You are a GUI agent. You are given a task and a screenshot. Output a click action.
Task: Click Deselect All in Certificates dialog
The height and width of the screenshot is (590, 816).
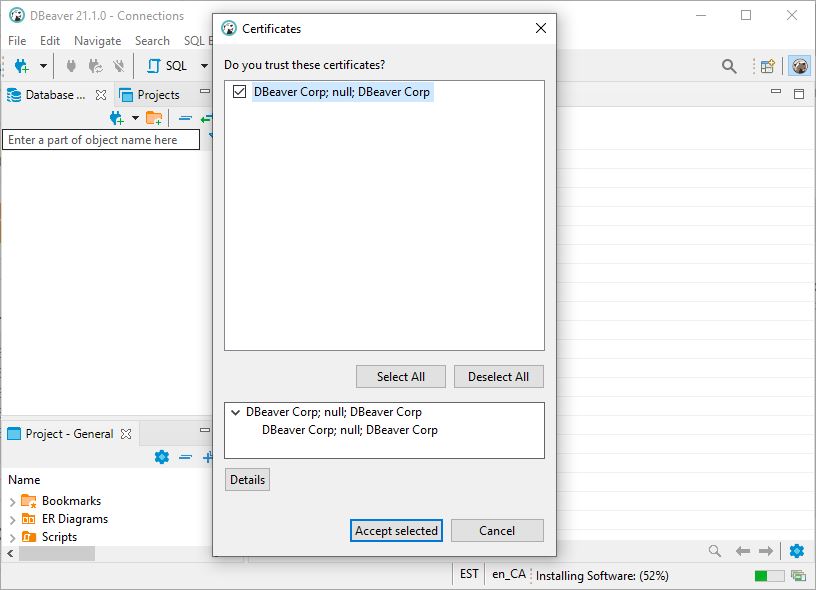click(499, 377)
